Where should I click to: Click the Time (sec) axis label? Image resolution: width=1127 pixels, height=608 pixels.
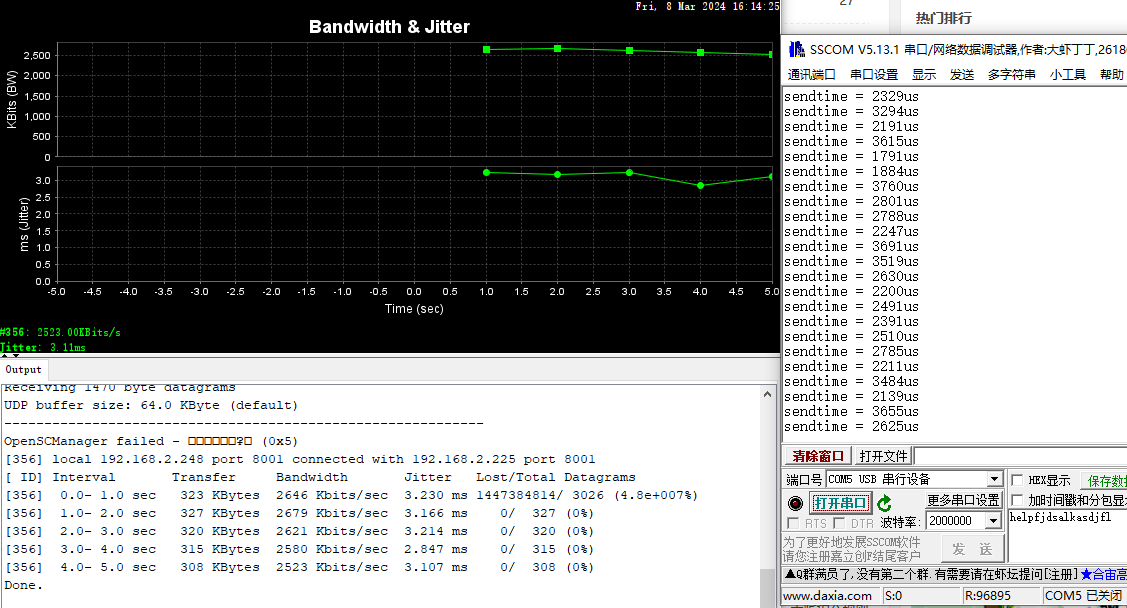click(414, 309)
